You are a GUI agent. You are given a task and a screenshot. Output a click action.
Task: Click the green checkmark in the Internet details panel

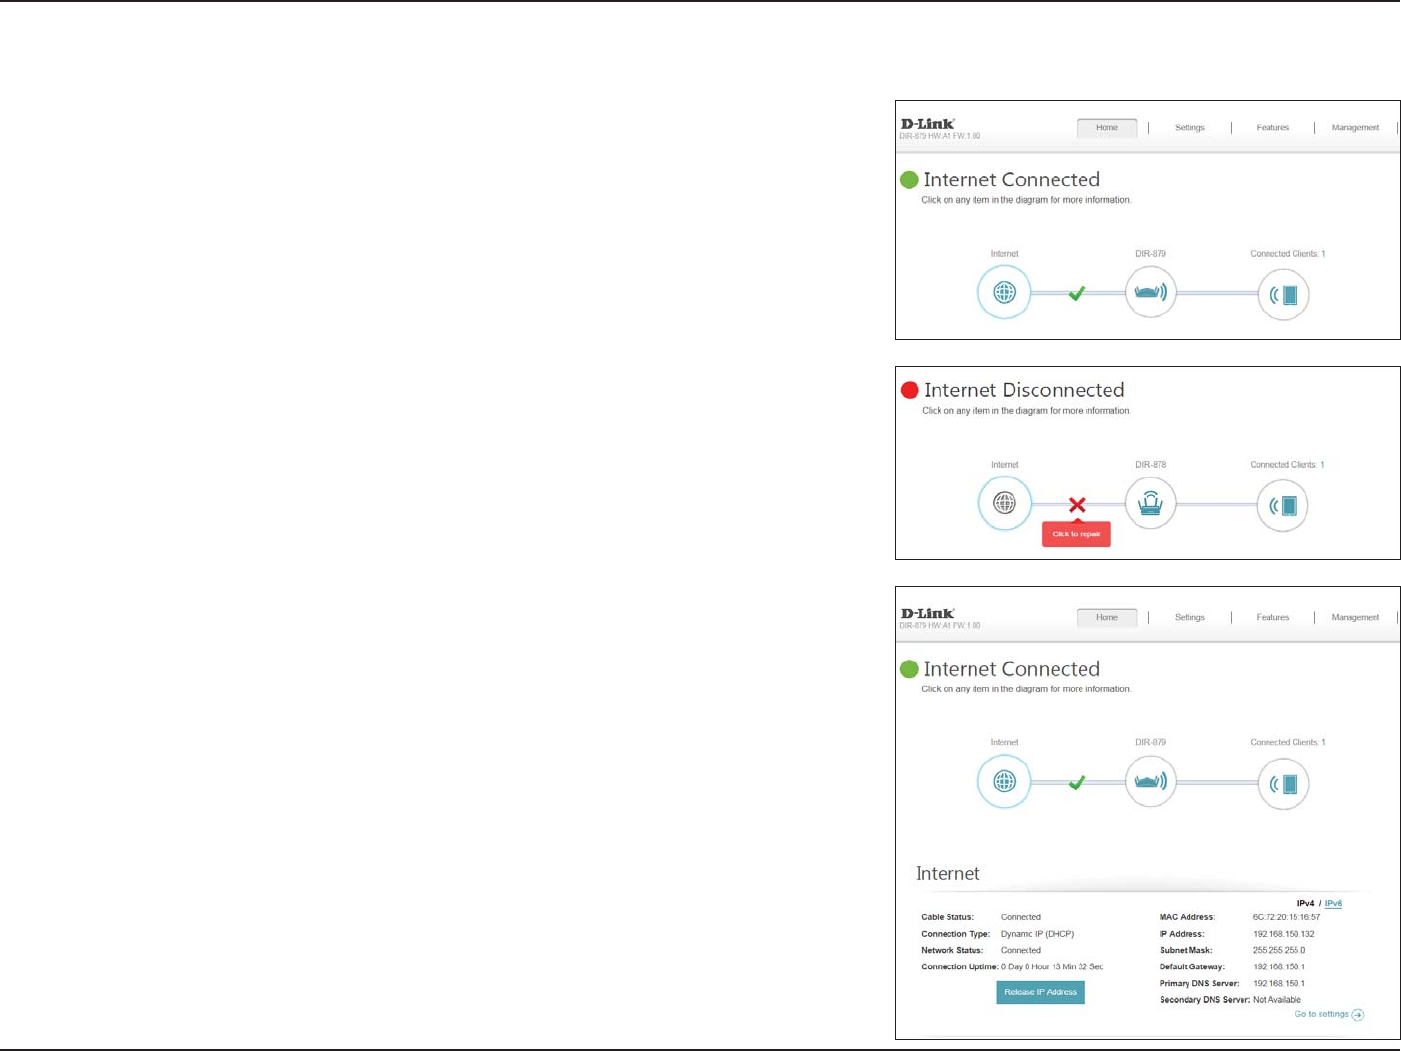pyautogui.click(x=1077, y=782)
